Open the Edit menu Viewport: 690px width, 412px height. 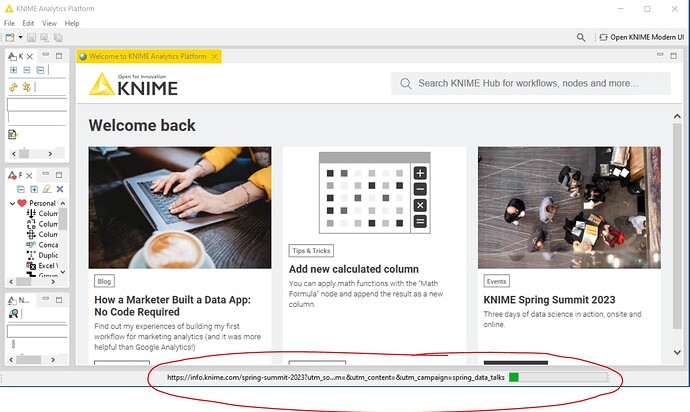pyautogui.click(x=28, y=23)
